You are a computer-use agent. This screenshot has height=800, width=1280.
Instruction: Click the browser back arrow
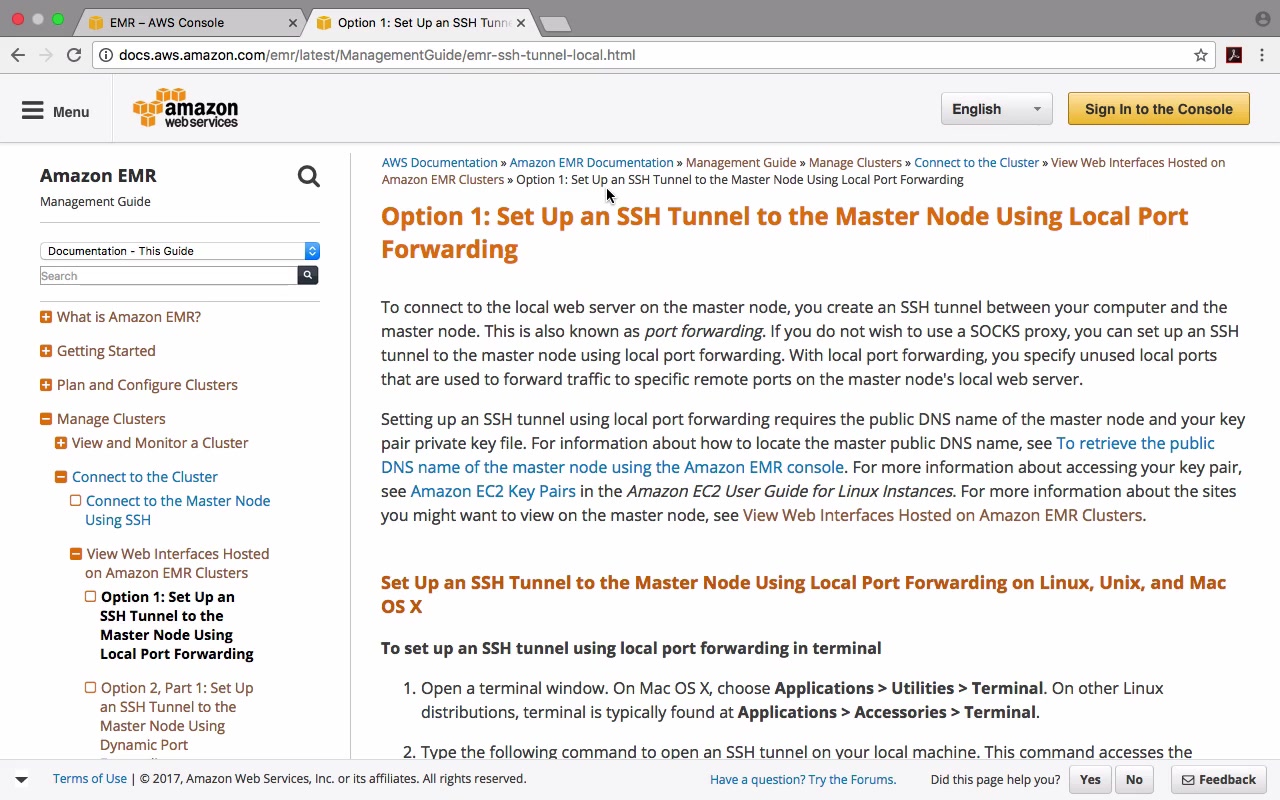tap(18, 55)
